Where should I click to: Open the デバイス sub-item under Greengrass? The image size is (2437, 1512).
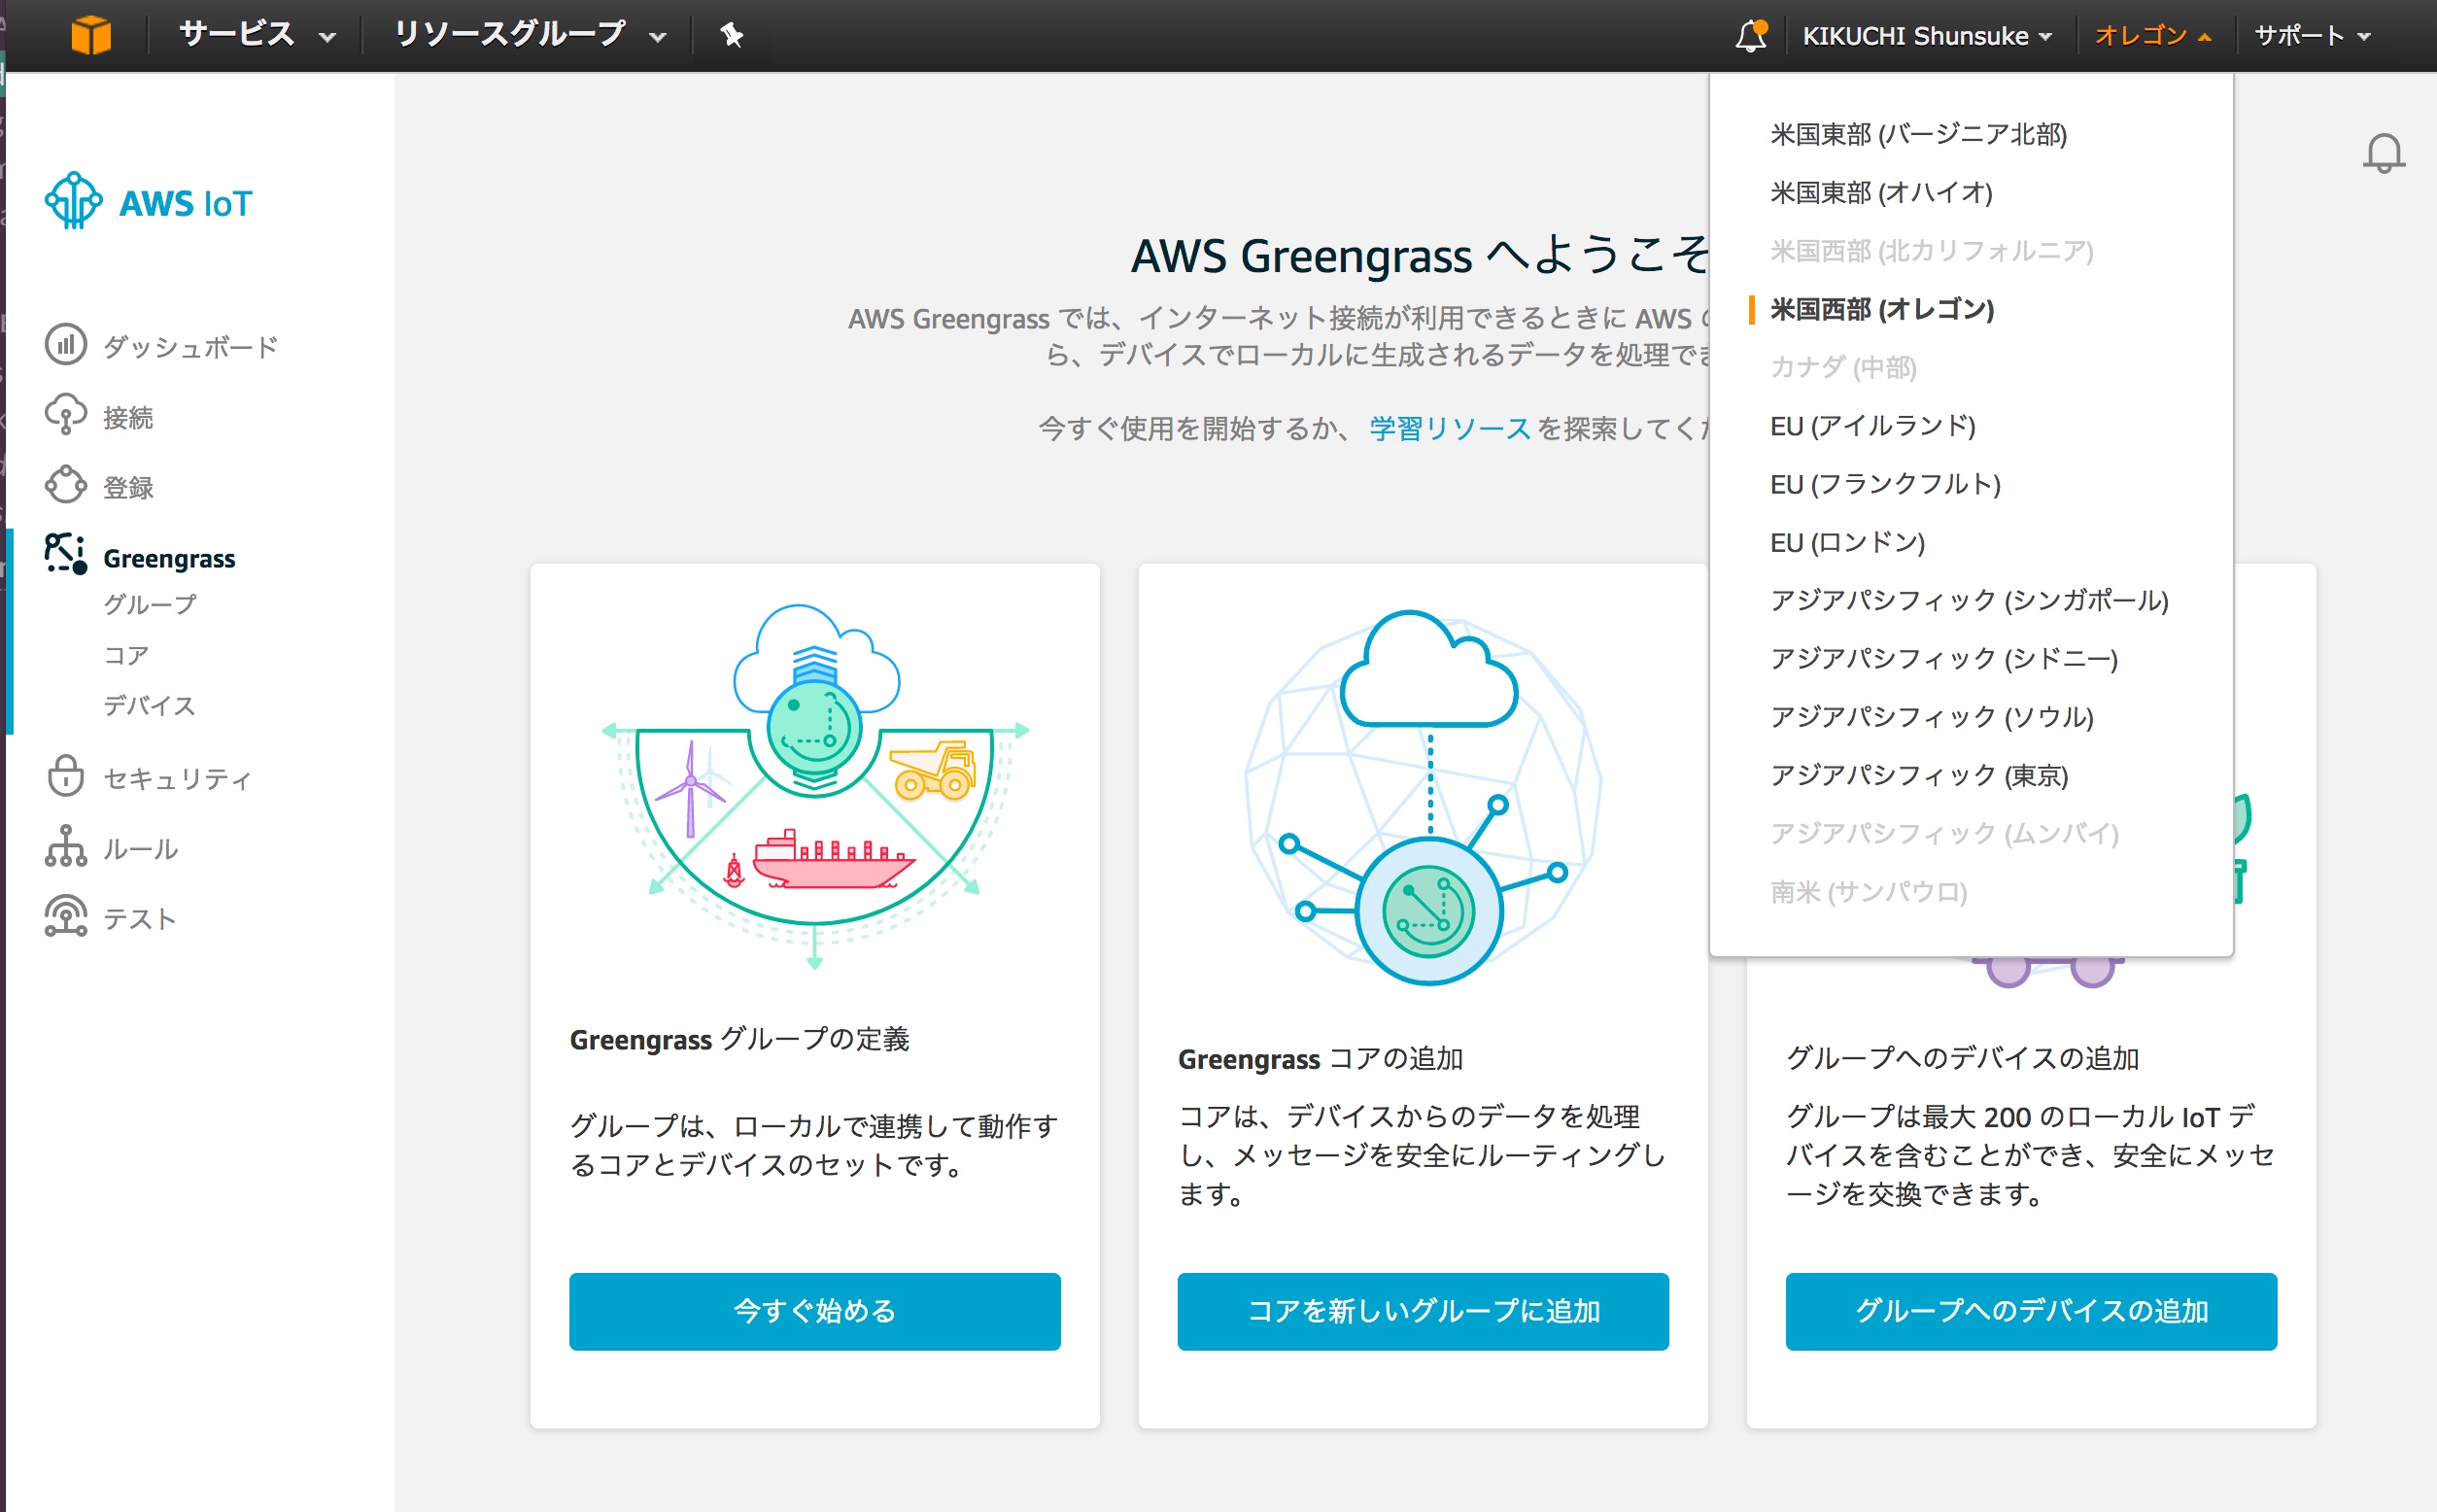(149, 705)
